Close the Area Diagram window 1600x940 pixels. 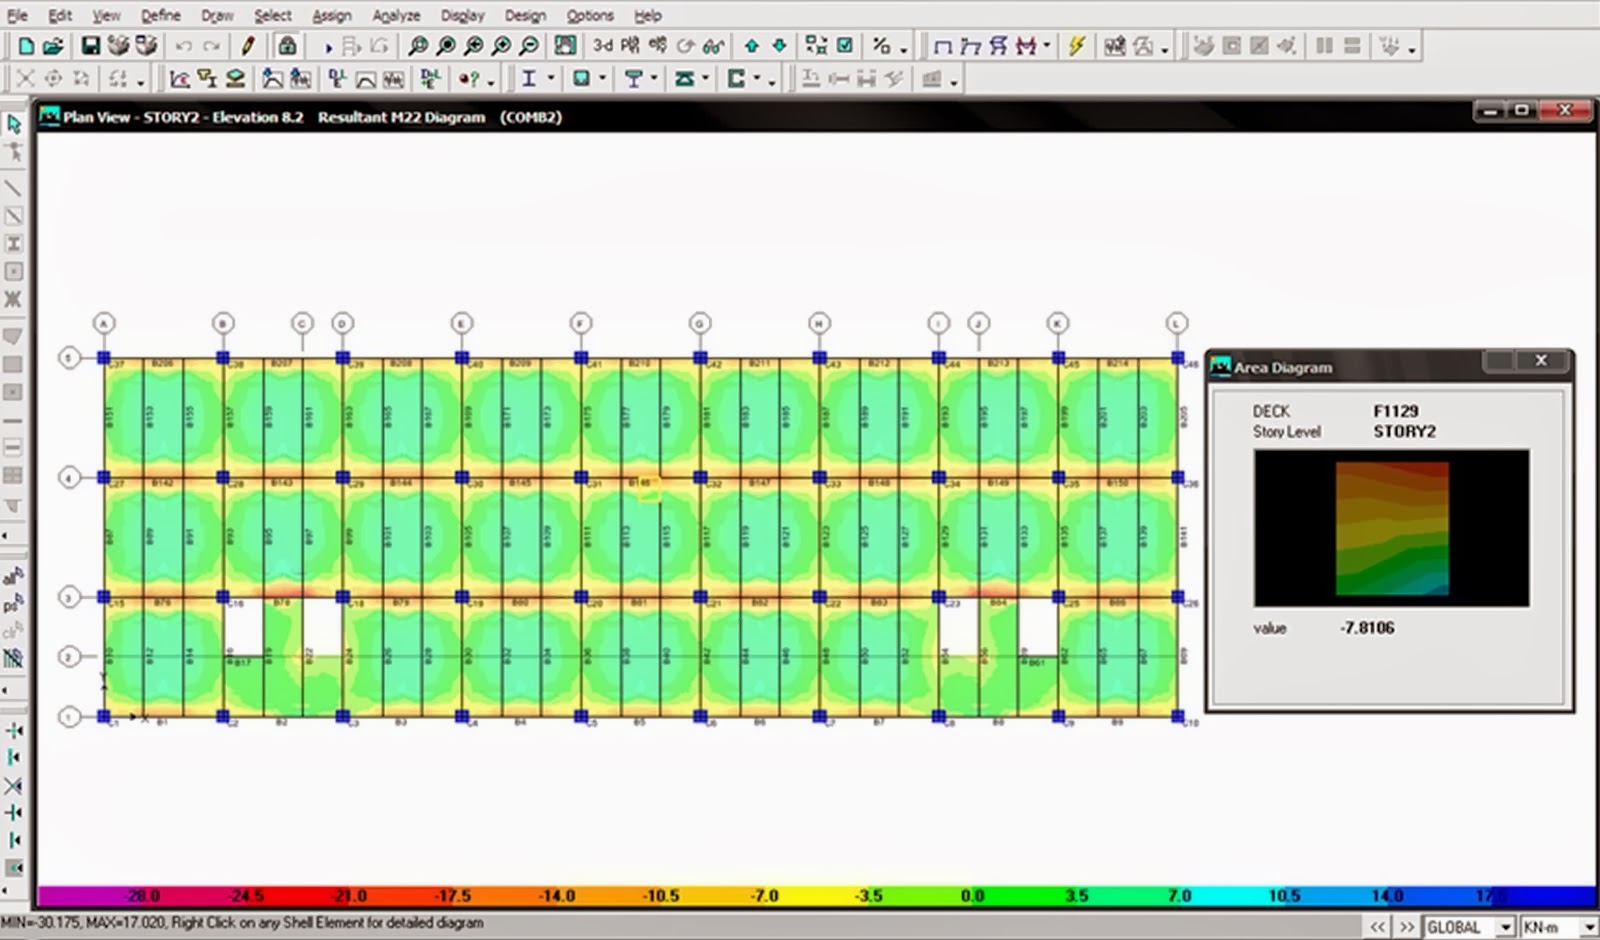coord(1540,360)
